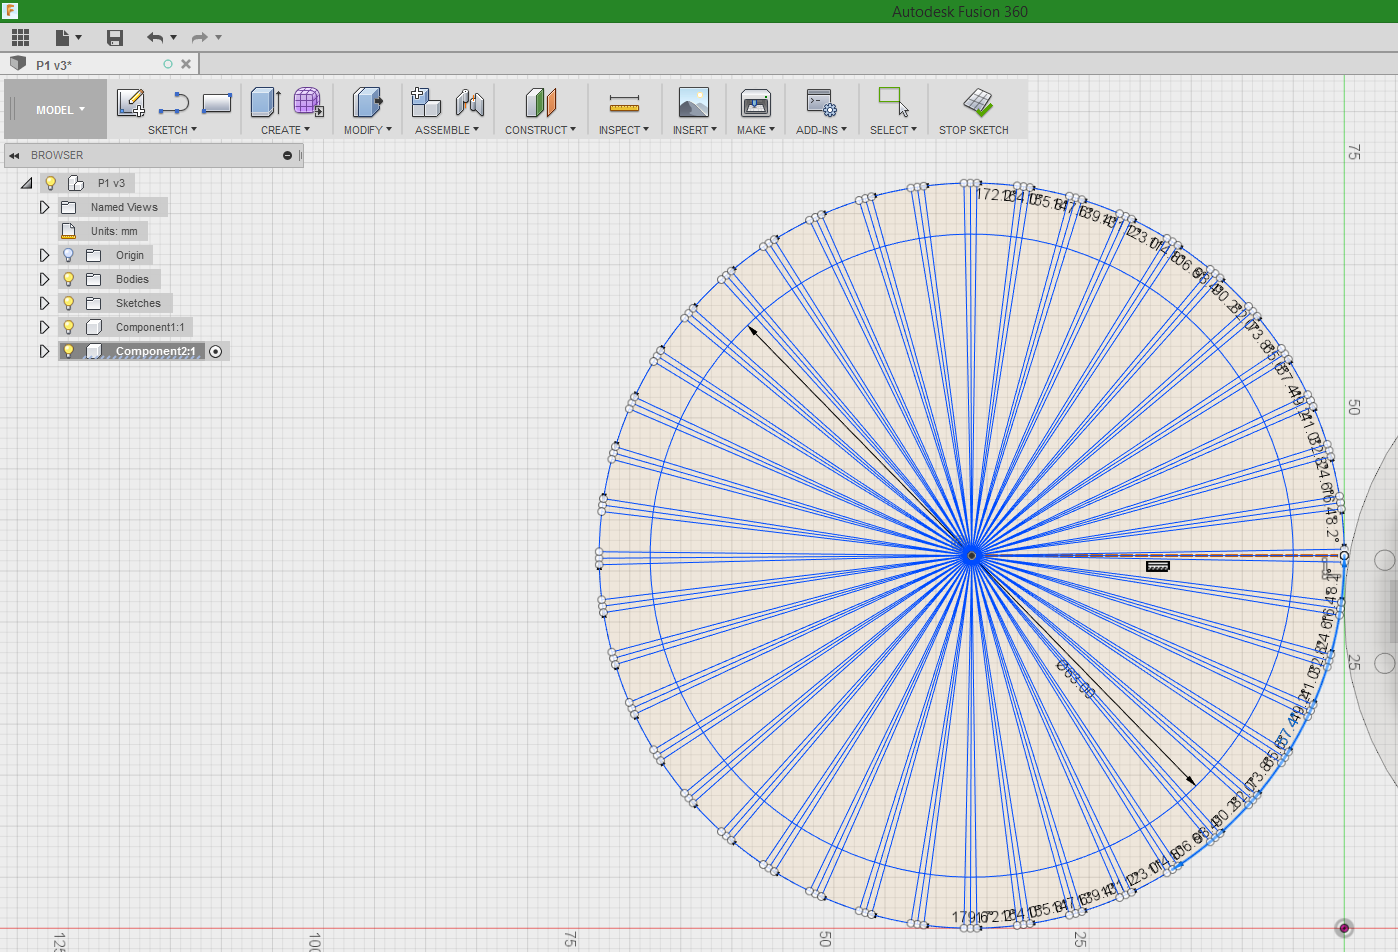Open the ASSEMBLE dropdown menu
Screen dimensions: 1398x952
point(447,130)
